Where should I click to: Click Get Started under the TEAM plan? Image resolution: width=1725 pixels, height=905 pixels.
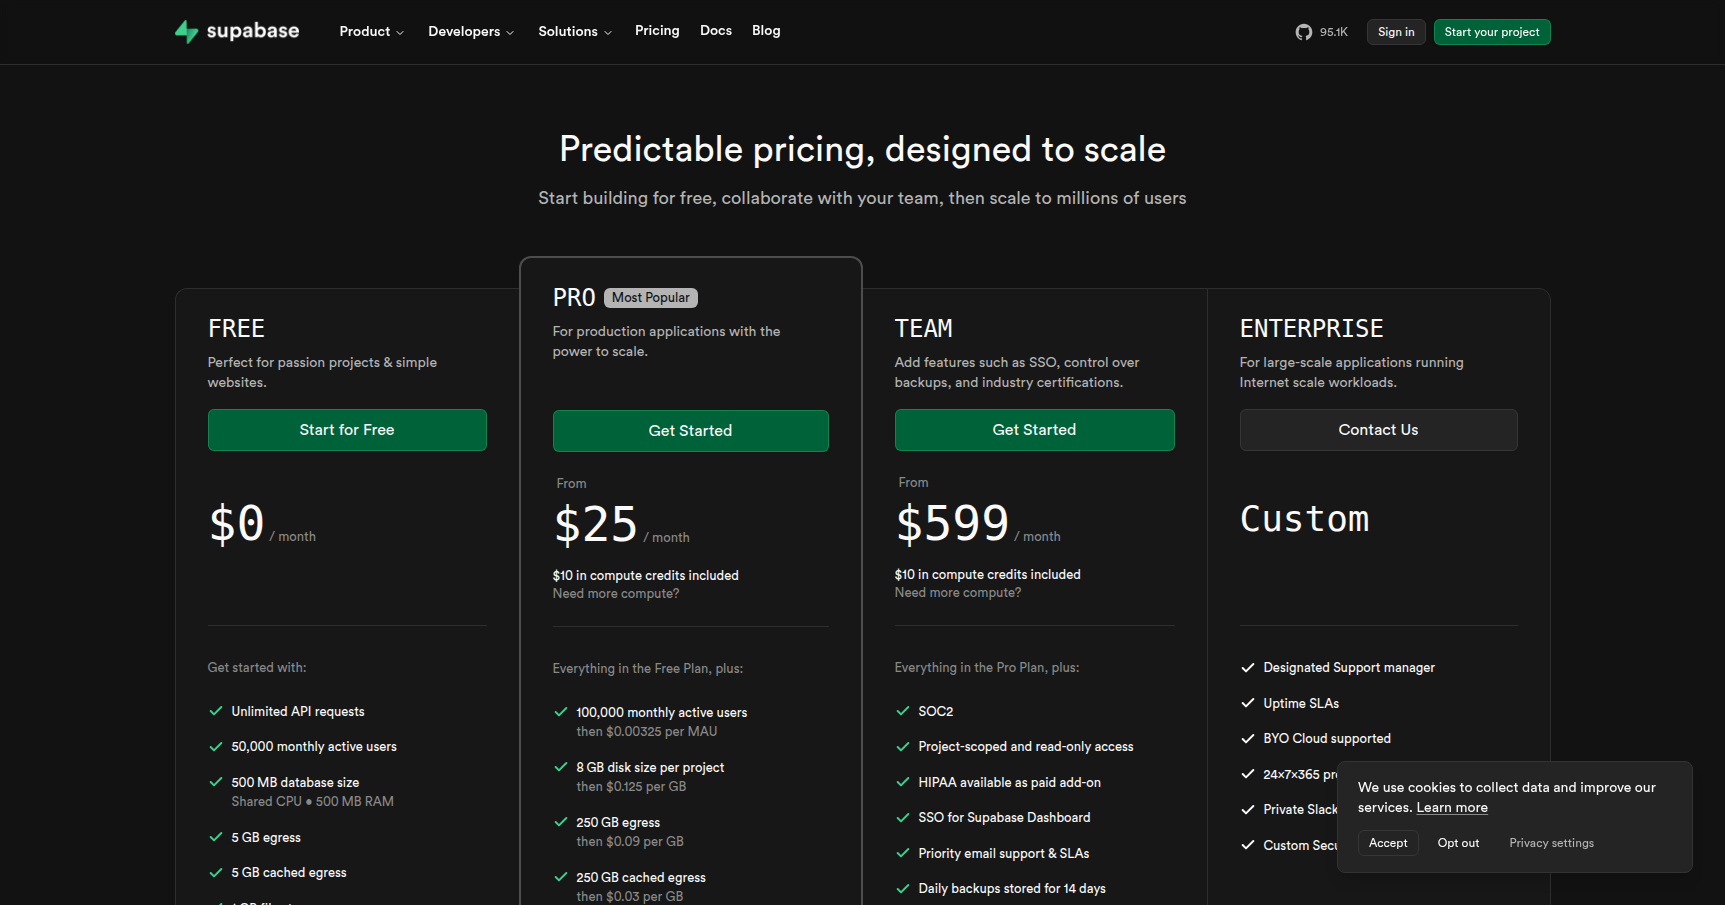coord(1034,430)
